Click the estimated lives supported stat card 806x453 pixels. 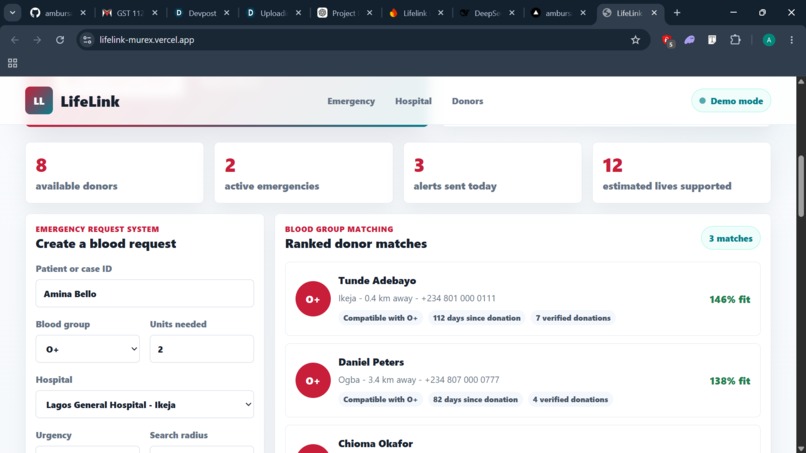point(682,173)
